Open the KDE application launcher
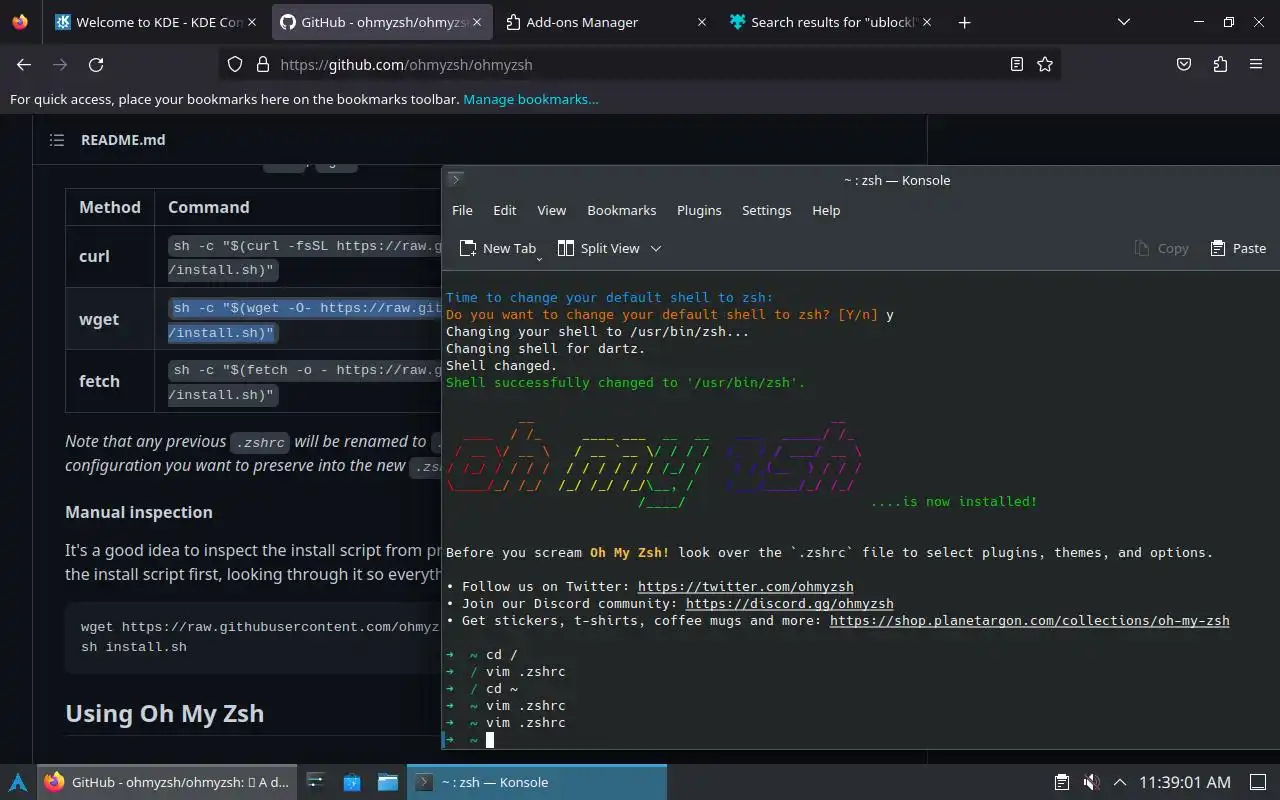This screenshot has width=1280, height=800. pyautogui.click(x=18, y=782)
